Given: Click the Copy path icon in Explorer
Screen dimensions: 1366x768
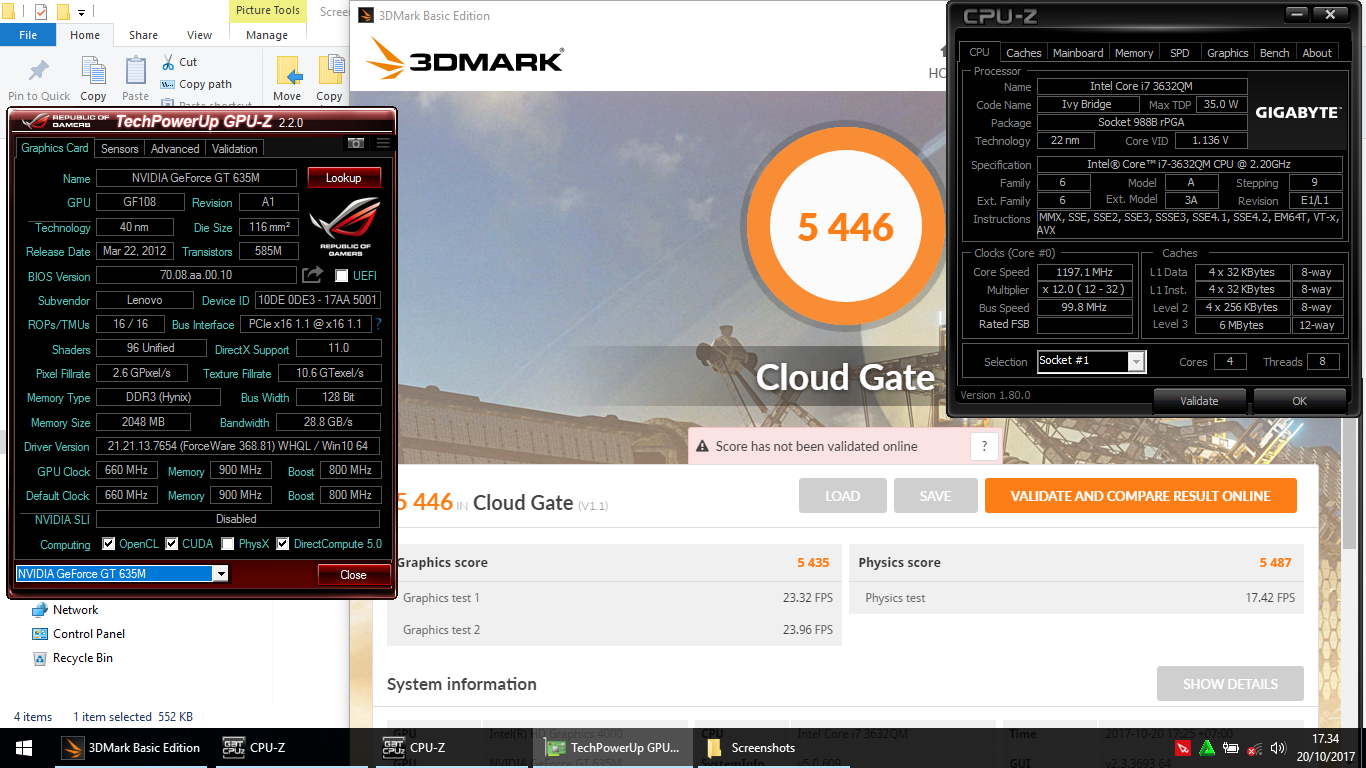Looking at the screenshot, I should tap(168, 84).
